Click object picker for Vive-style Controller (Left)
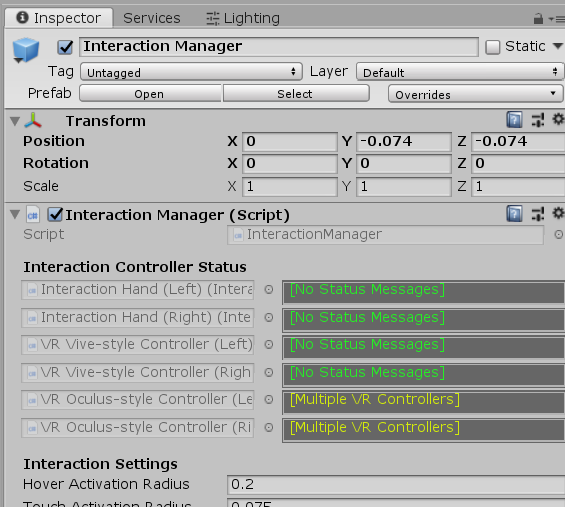This screenshot has width=565, height=507. tap(269, 344)
